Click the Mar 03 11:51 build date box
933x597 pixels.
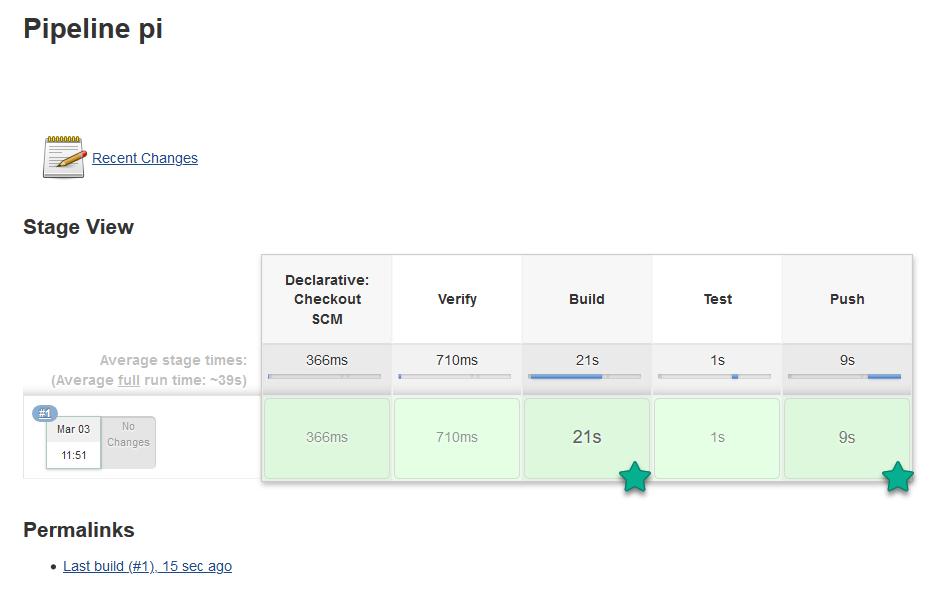72,442
